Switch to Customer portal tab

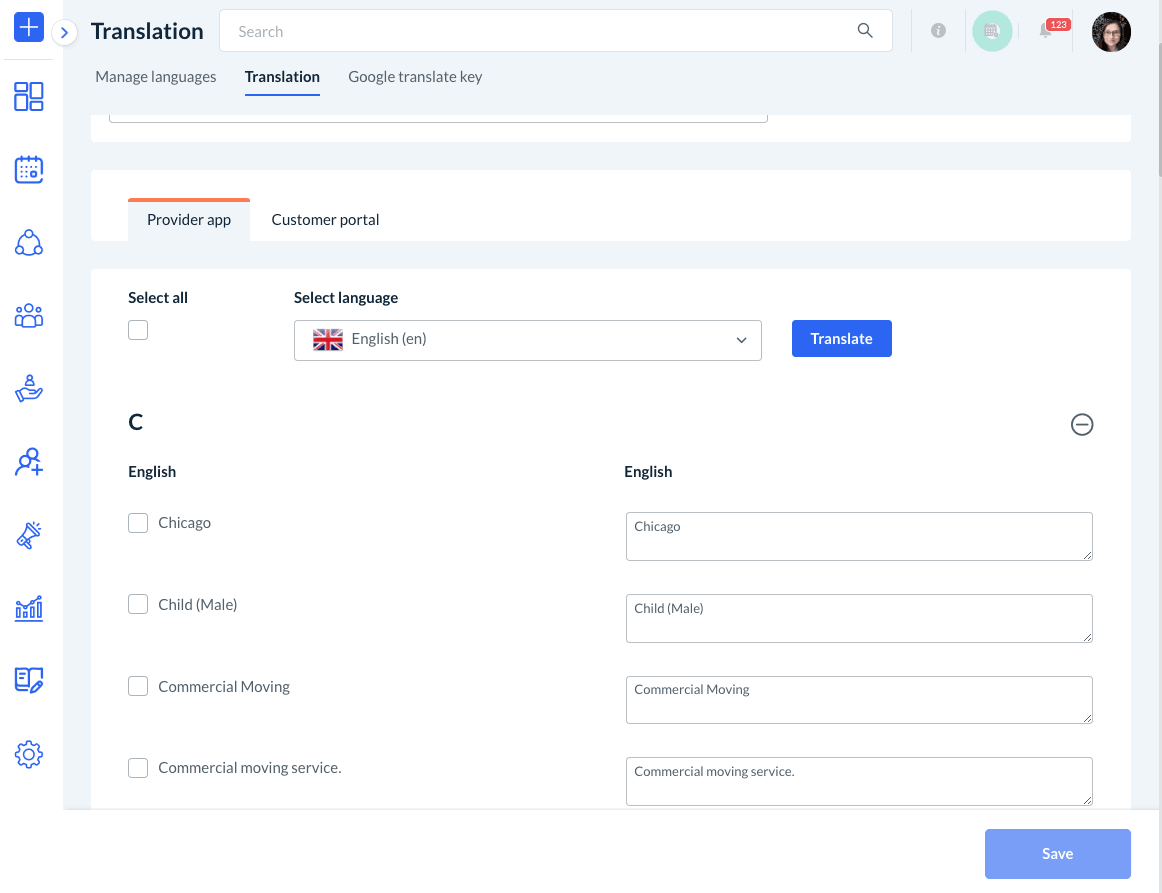coord(325,220)
